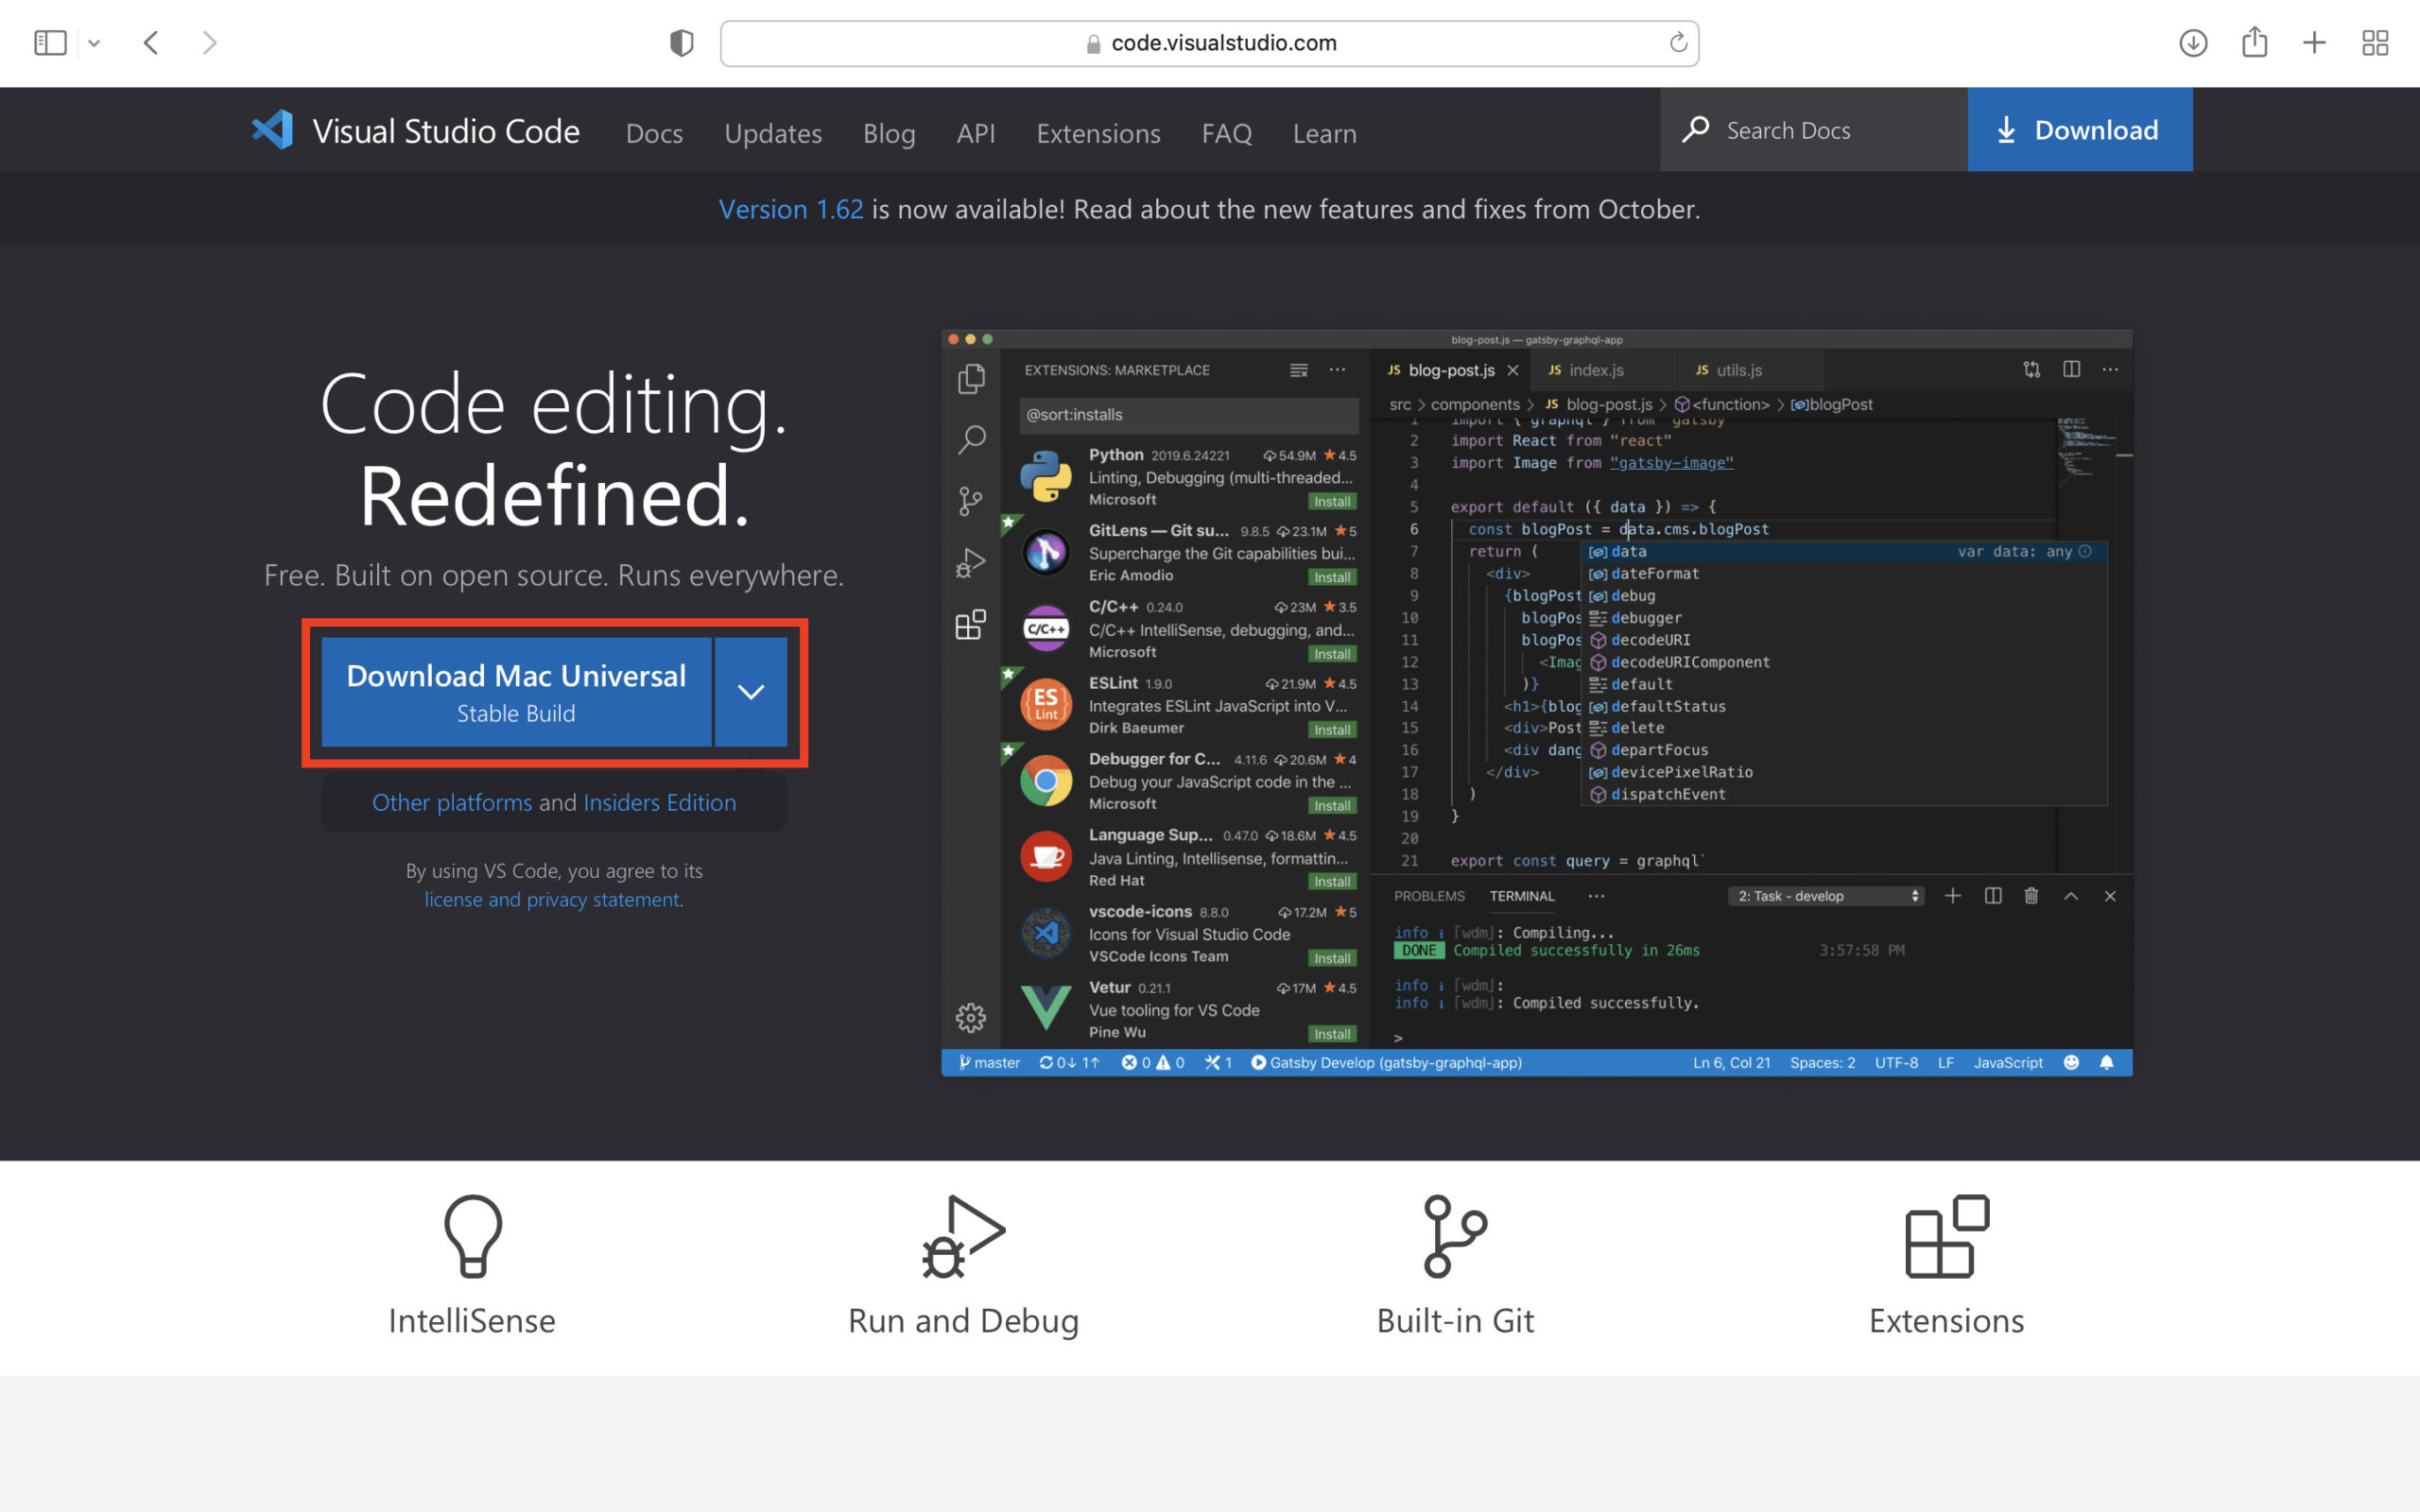Screen dimensions: 2420x1512
Task: Select Run and Debug icon in activity bar
Action: click(970, 563)
